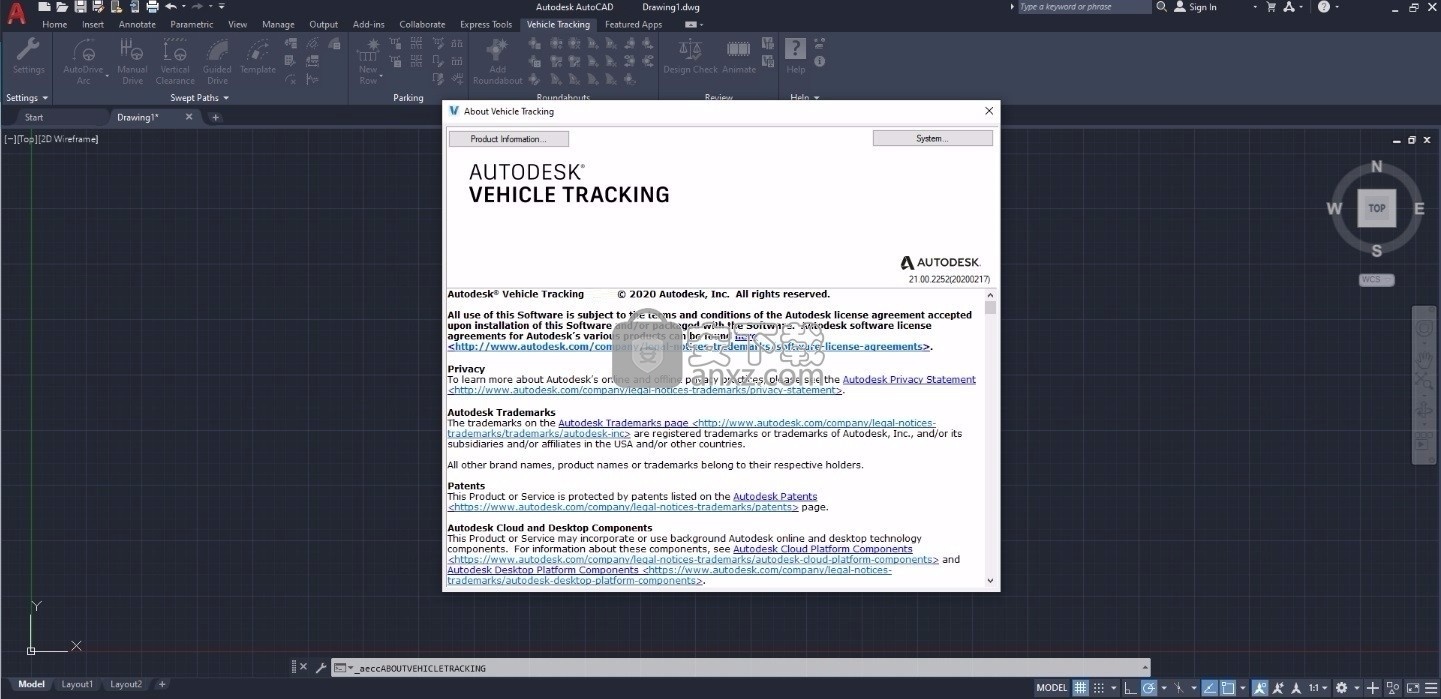
Task: Click the Open file quick access icon
Action: [62, 7]
